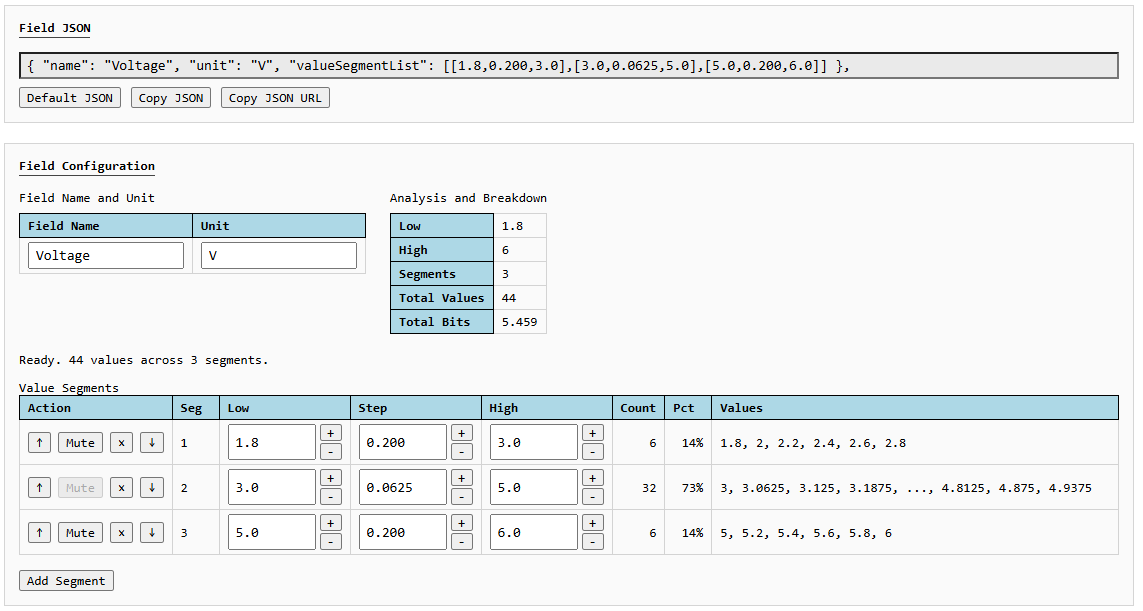Image resolution: width=1143 pixels, height=611 pixels.
Task: Move segment 2 up with arrow
Action: tap(39, 488)
